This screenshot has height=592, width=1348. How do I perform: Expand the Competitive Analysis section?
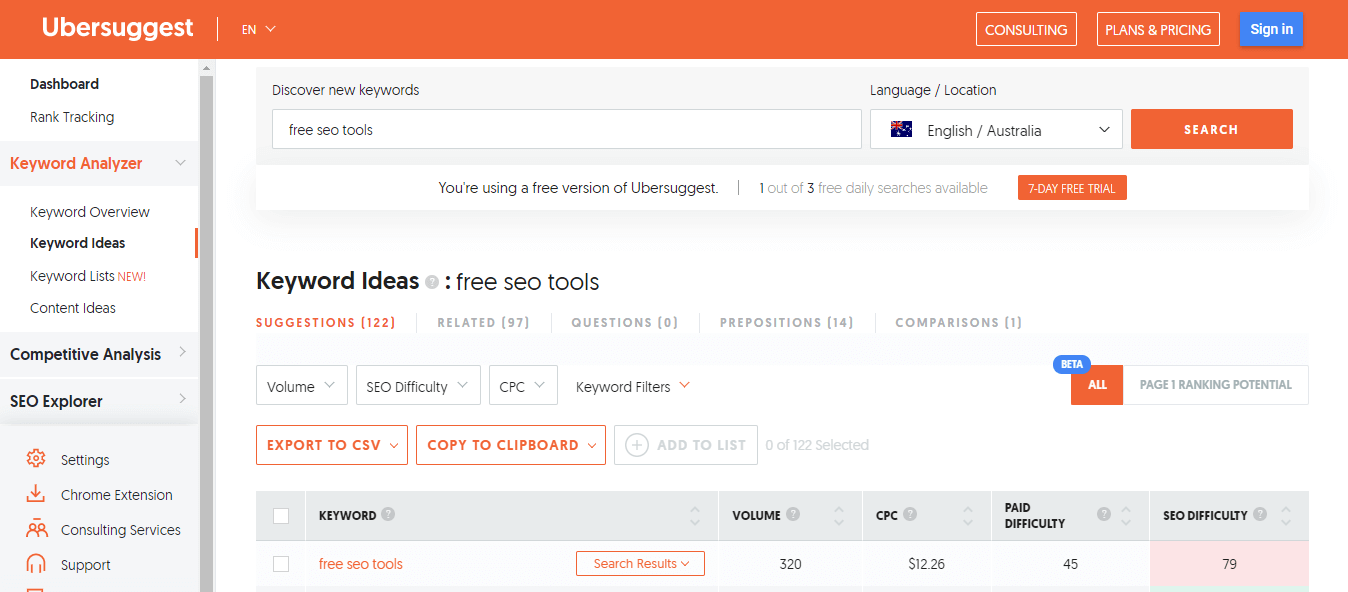tap(182, 352)
